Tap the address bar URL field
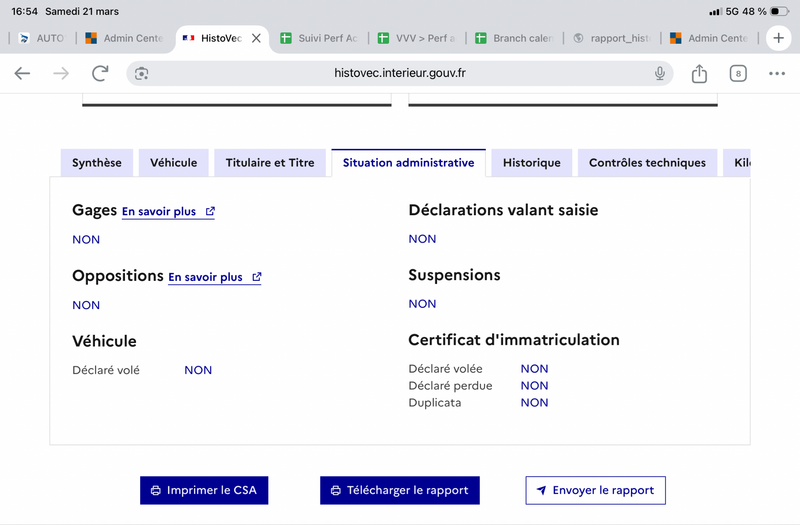This screenshot has height=525, width=800. [x=400, y=73]
